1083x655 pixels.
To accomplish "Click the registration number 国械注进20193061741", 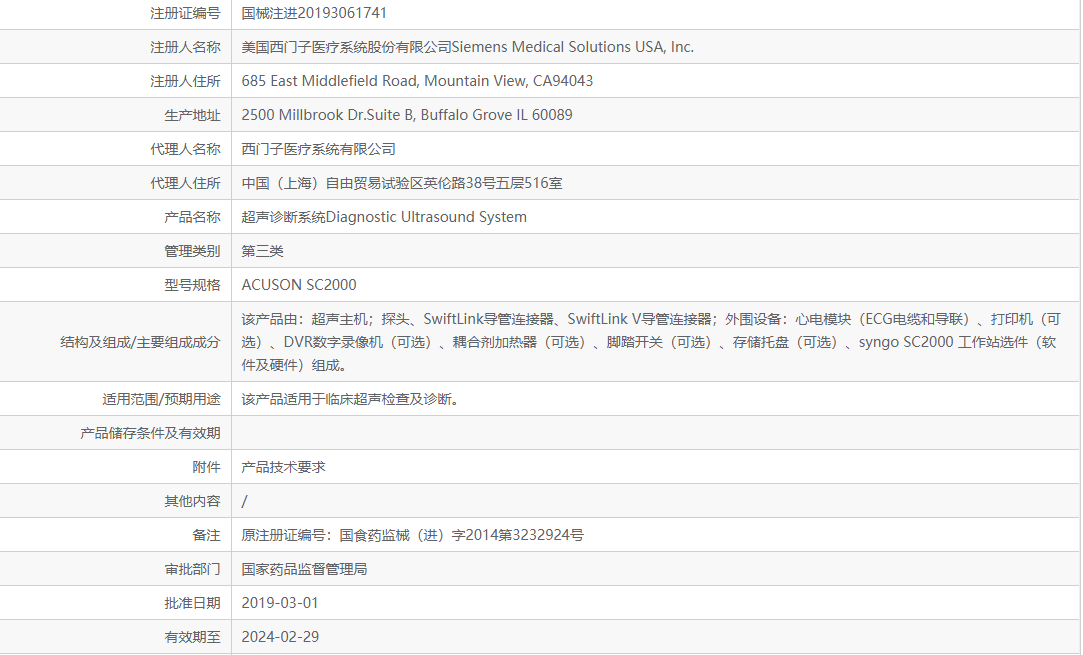I will tap(314, 13).
